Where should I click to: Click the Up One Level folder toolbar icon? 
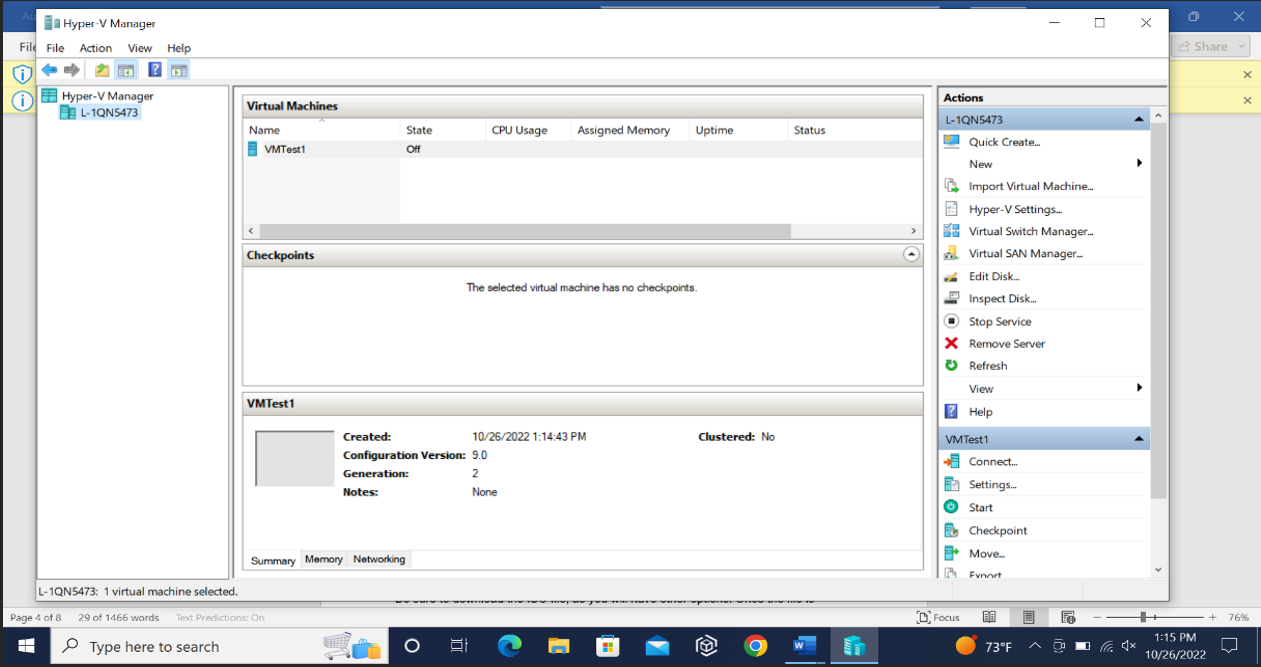[102, 70]
